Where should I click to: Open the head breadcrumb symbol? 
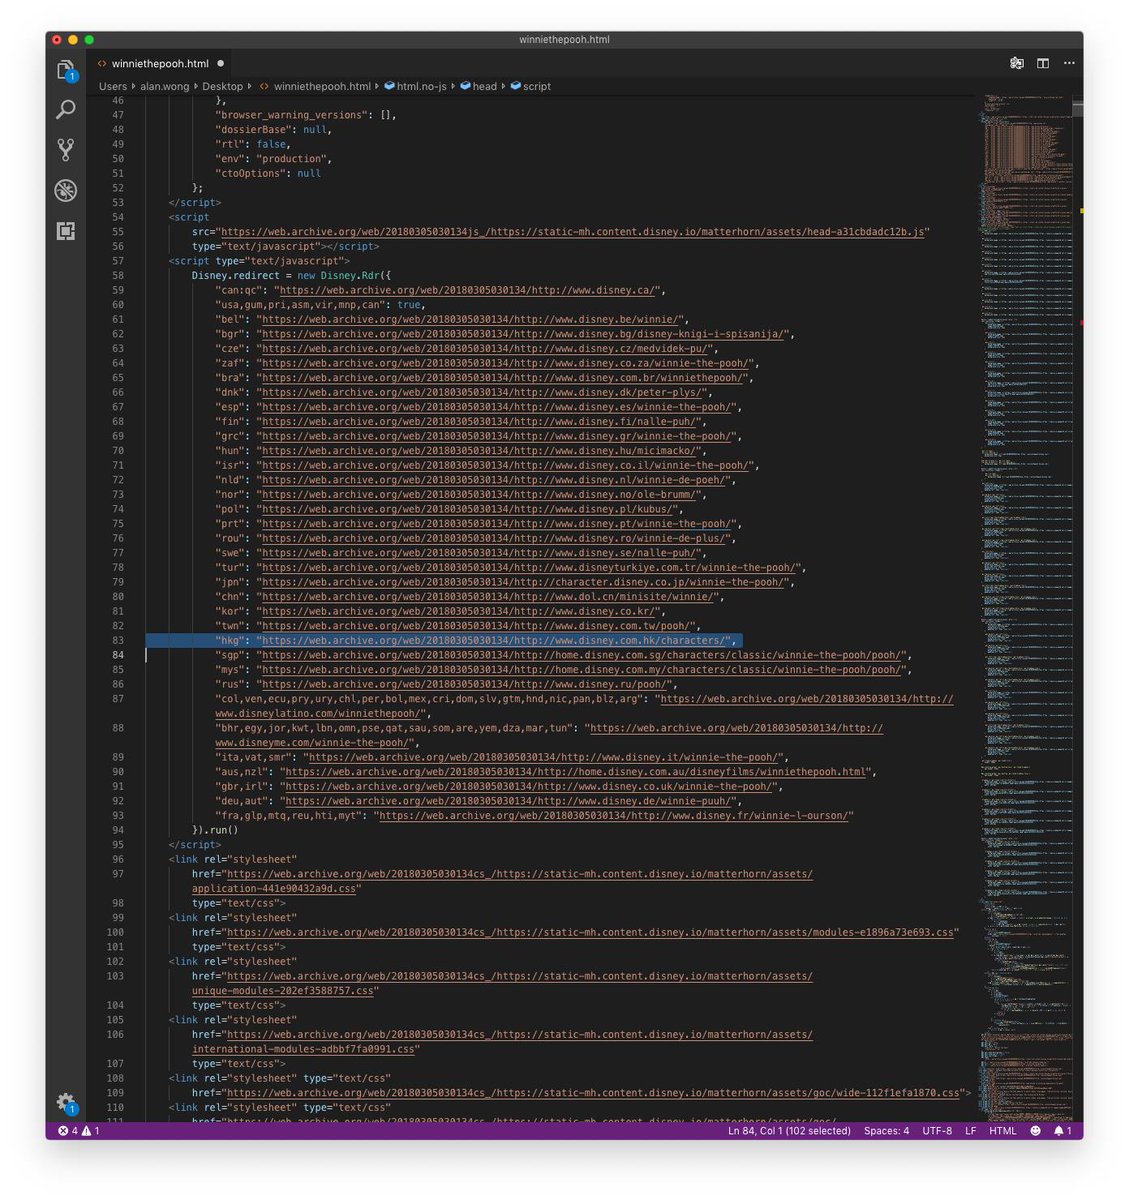pyautogui.click(x=478, y=86)
